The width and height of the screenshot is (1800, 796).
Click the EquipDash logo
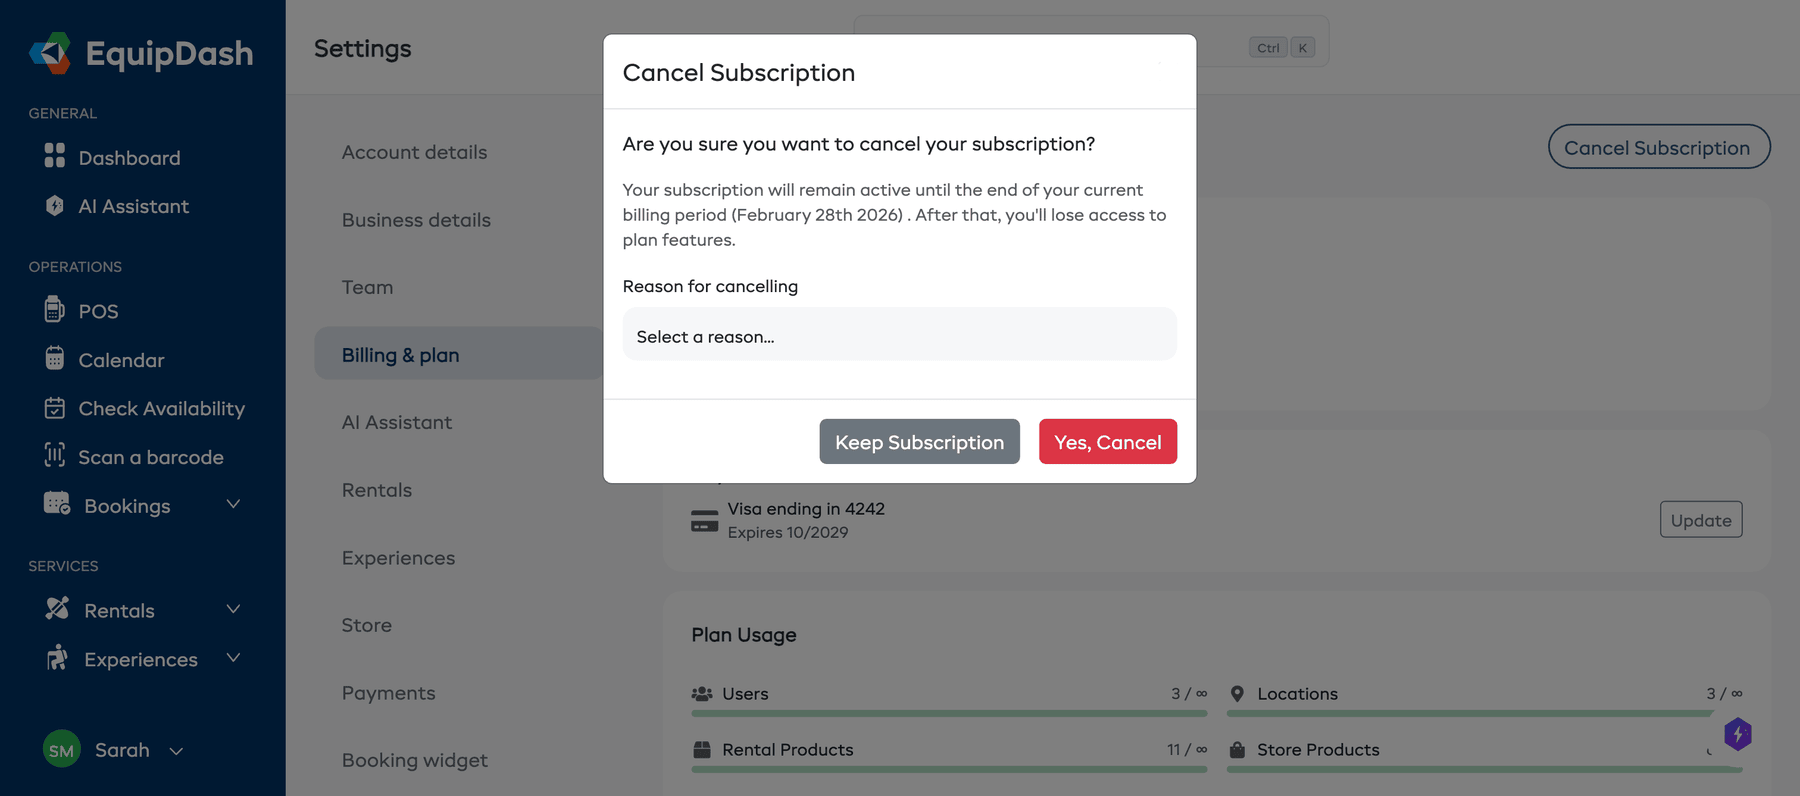tap(141, 53)
